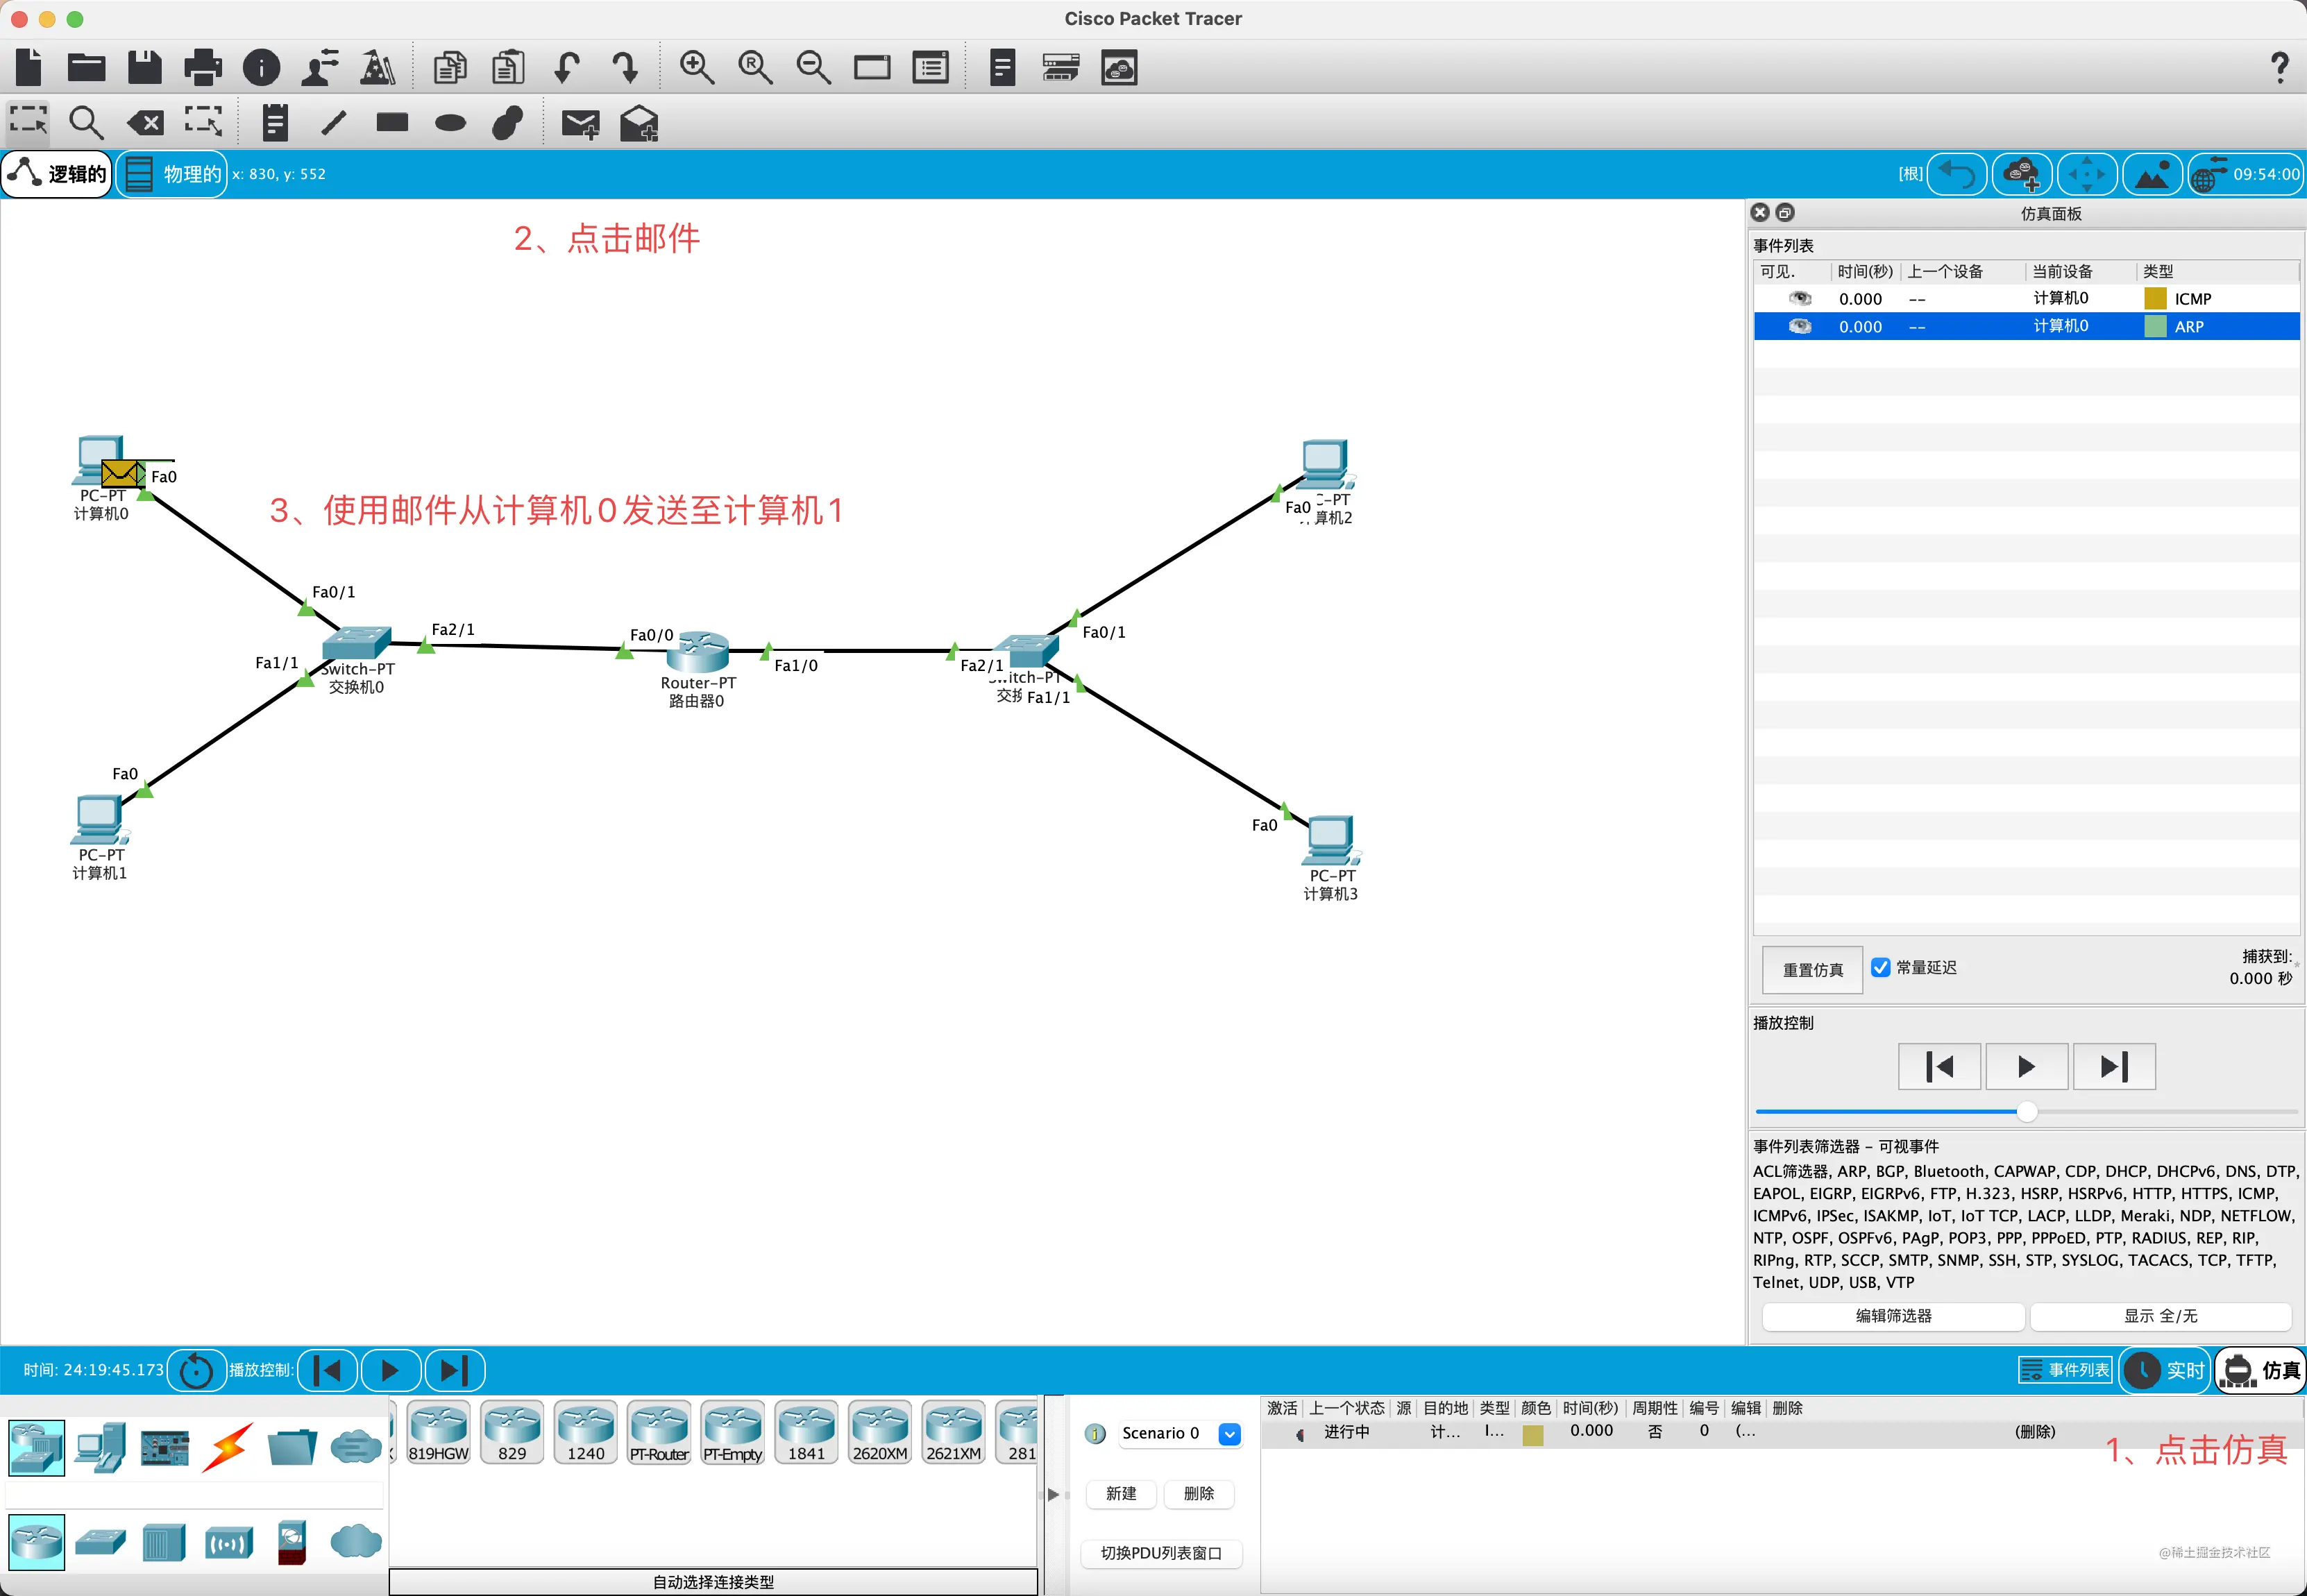Click the PDU row color swatch

pos(1532,1434)
